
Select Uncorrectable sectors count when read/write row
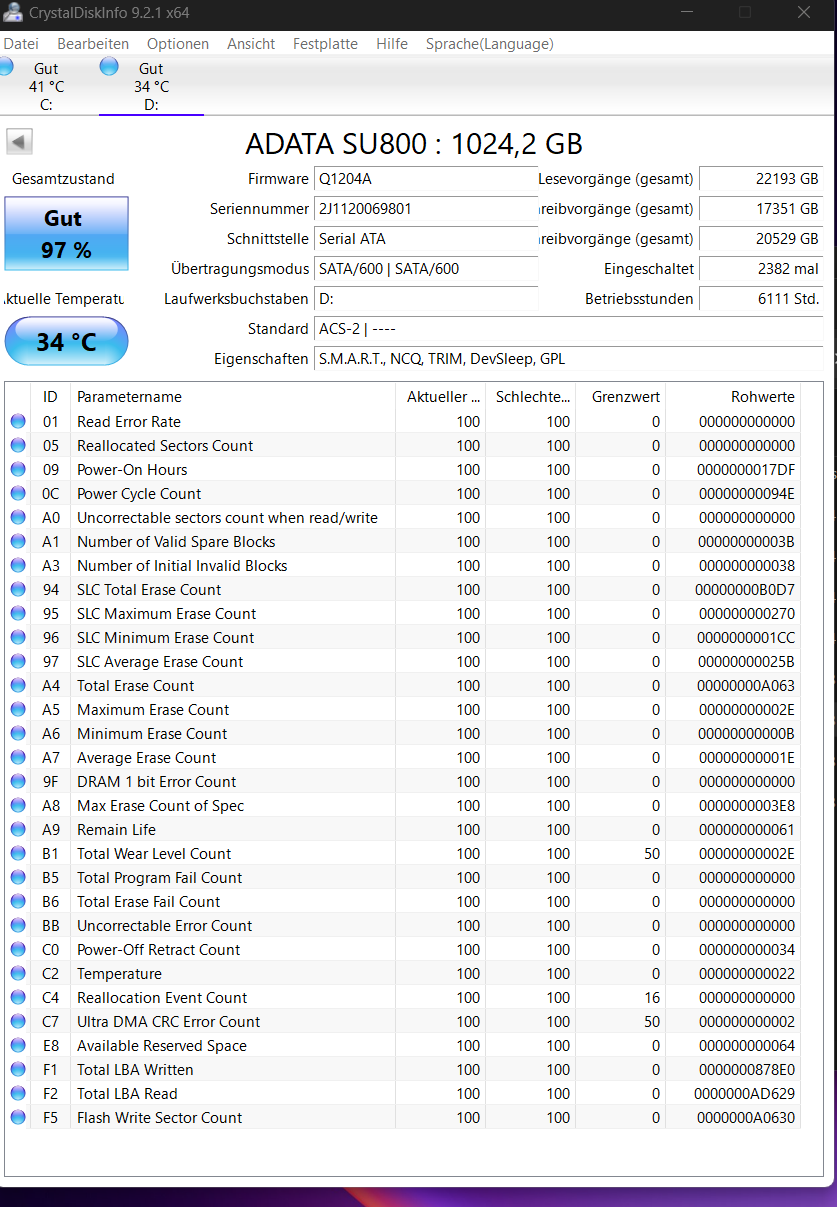(403, 518)
